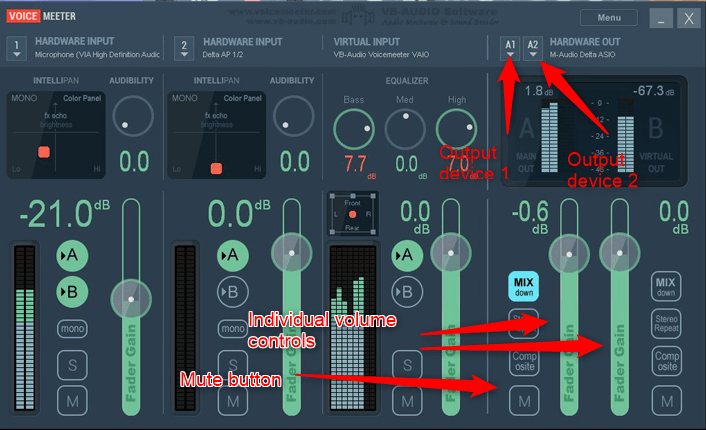Image resolution: width=706 pixels, height=430 pixels.
Task: Mute Hardware Input 1 with M button
Action: tap(72, 401)
